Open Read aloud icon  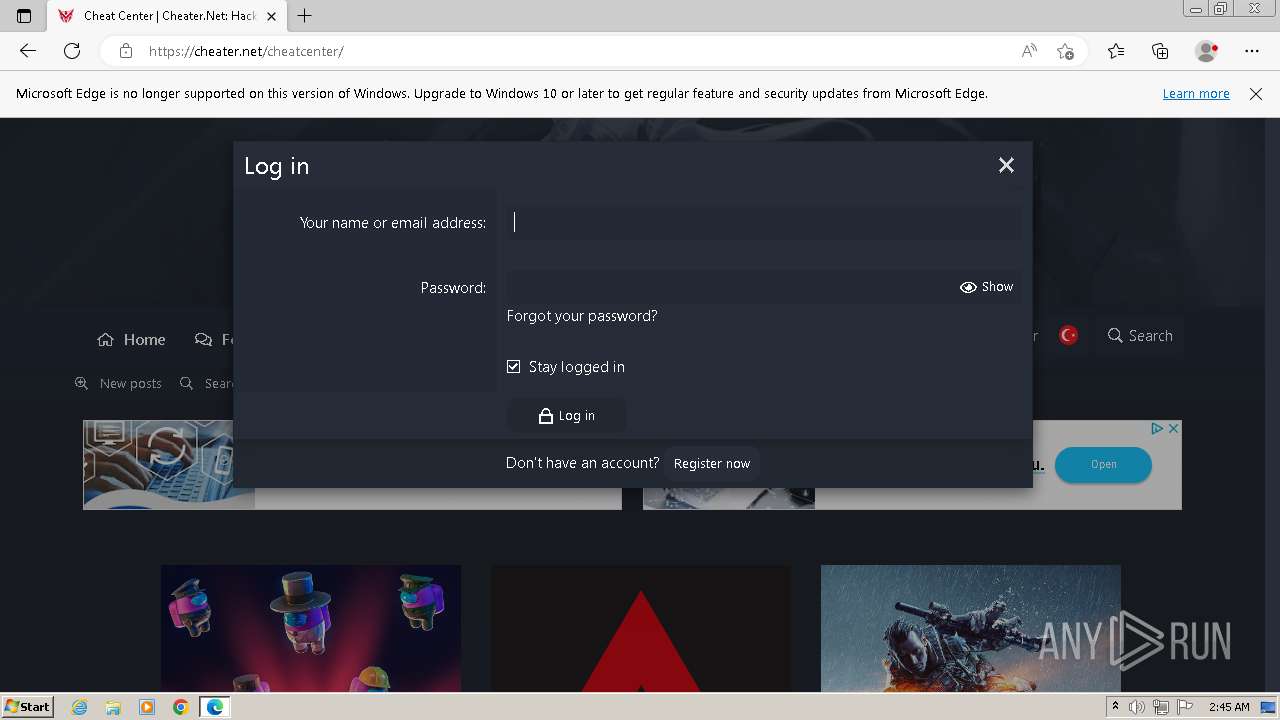[1029, 51]
